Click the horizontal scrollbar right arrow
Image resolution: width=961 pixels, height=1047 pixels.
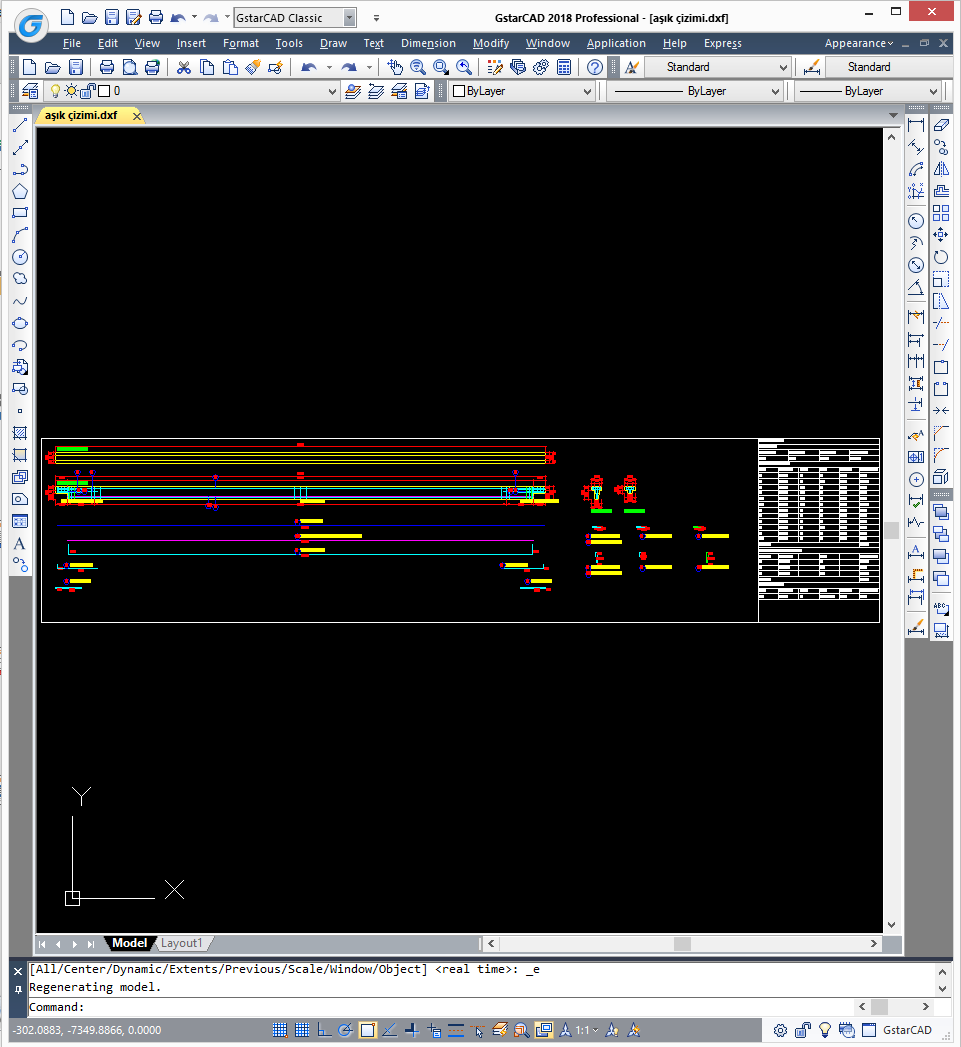[x=874, y=944]
